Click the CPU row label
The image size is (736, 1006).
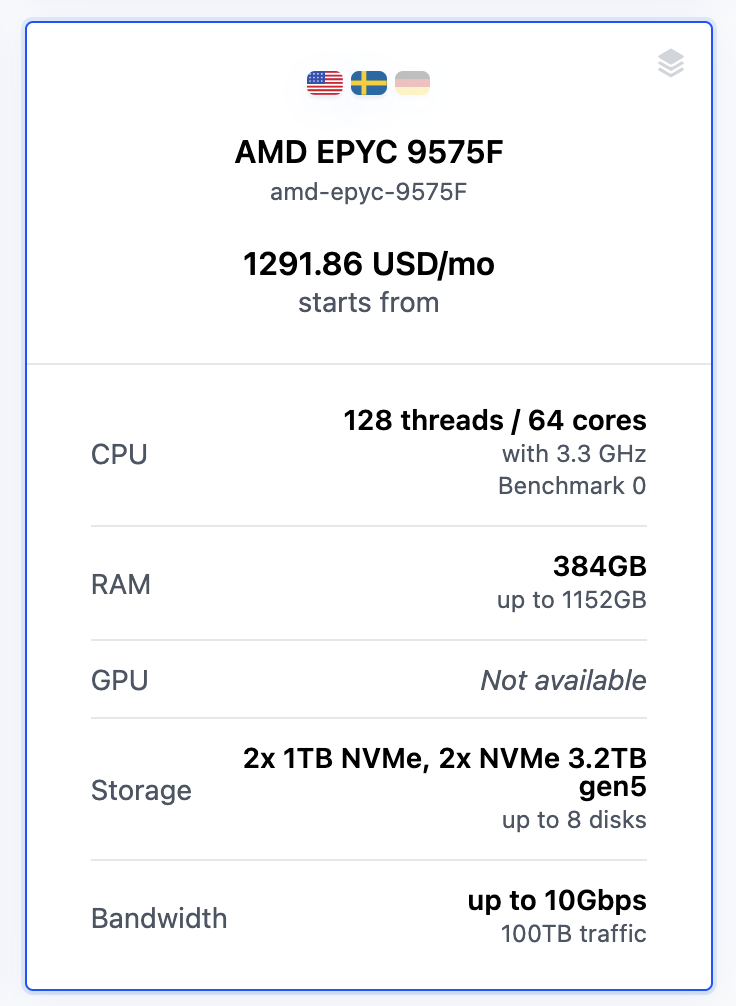[x=119, y=454]
